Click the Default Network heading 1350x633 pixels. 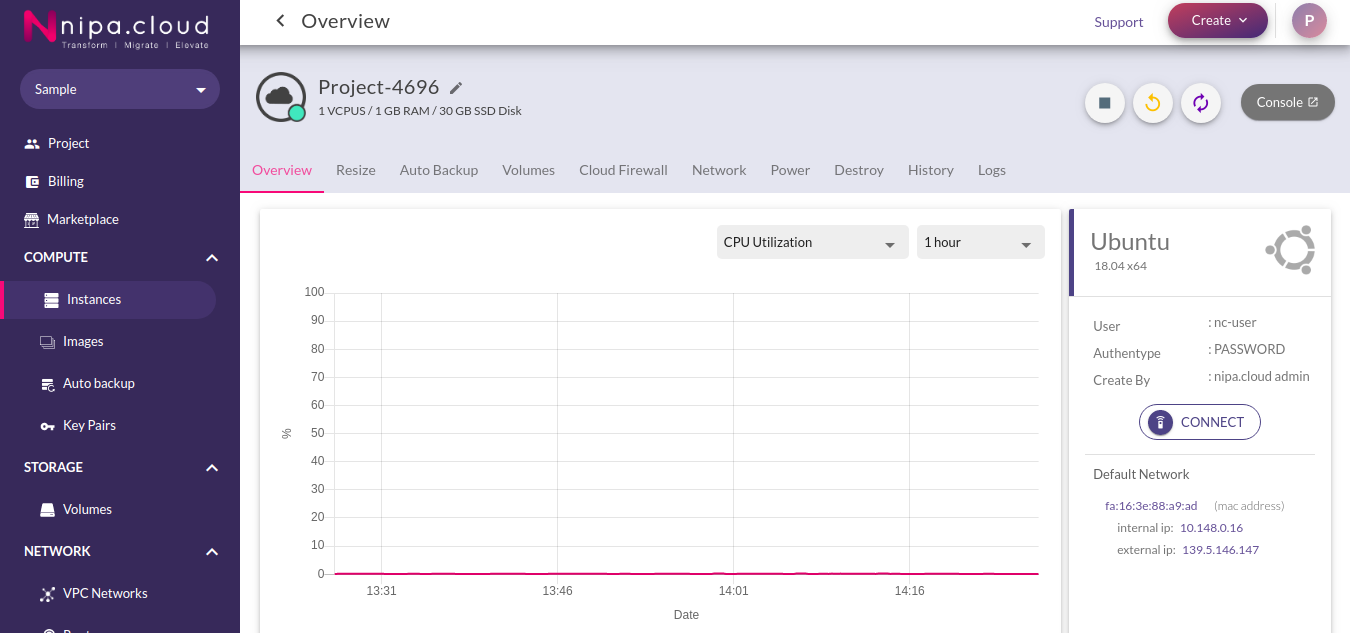tap(1141, 474)
